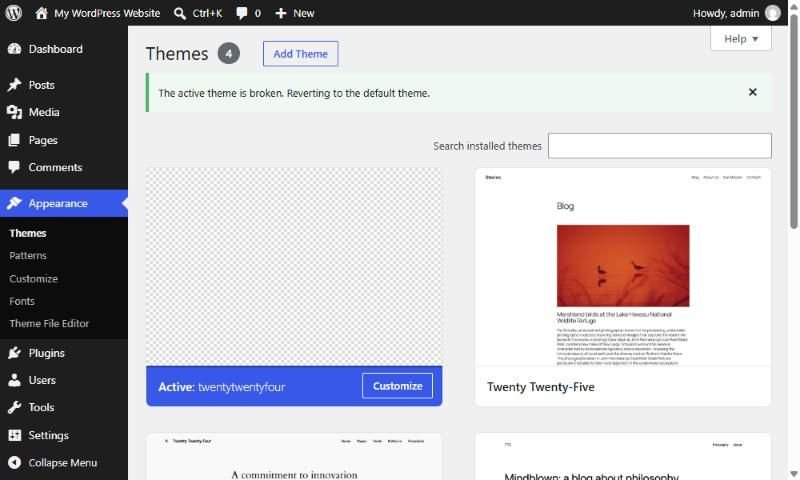Expand the Help dropdown tab

[741, 39]
